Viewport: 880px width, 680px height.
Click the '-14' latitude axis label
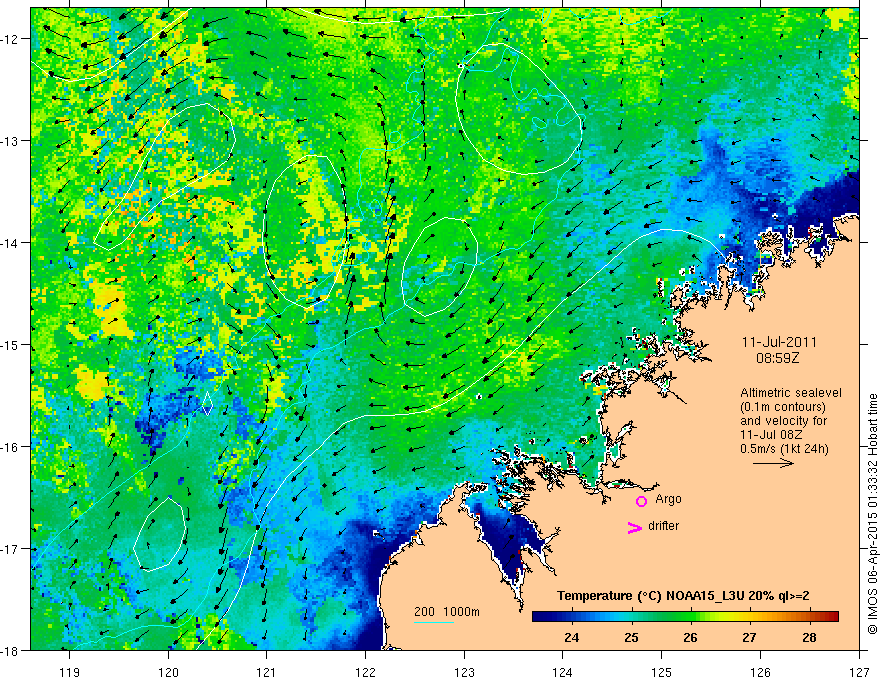[11, 243]
